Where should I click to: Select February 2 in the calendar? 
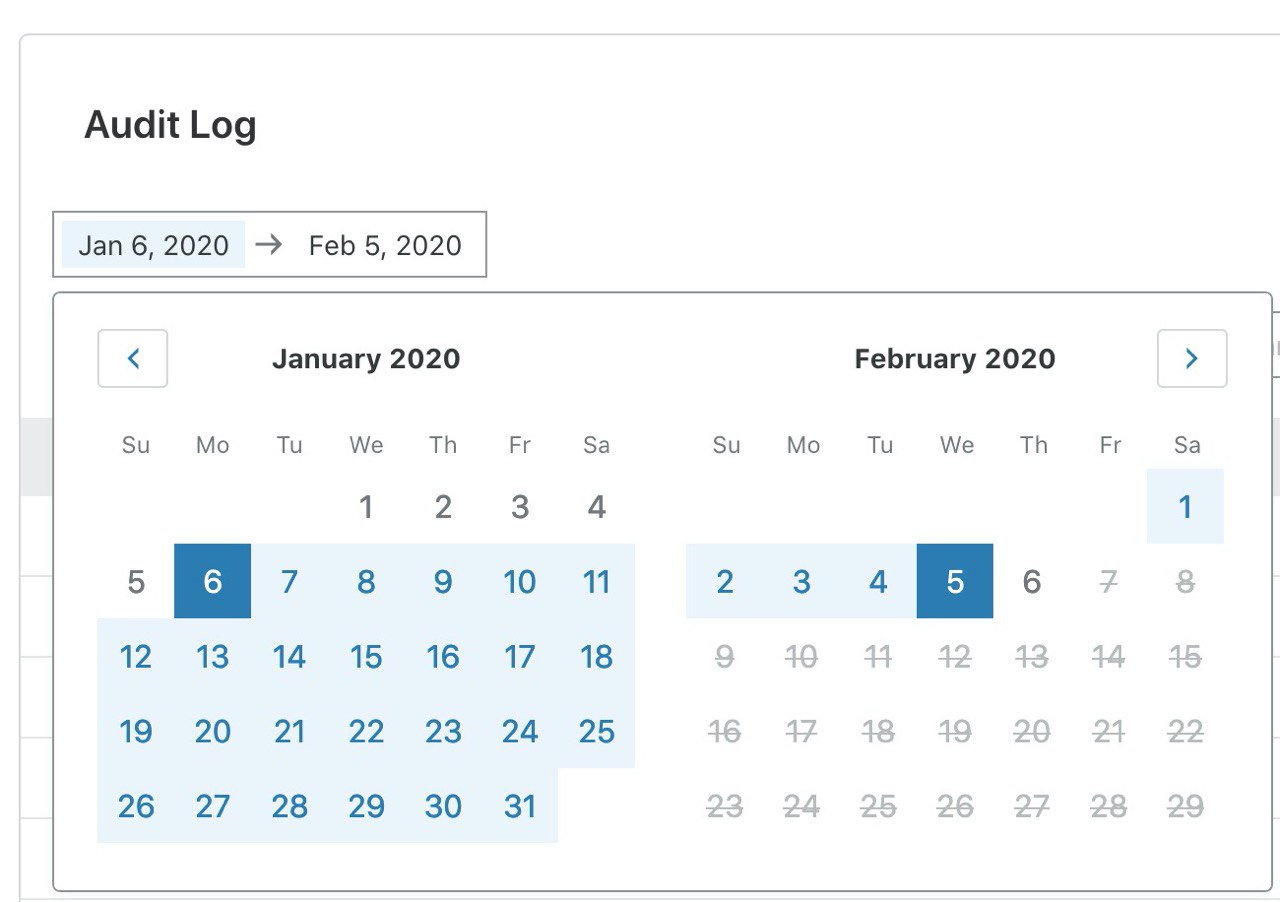[725, 581]
